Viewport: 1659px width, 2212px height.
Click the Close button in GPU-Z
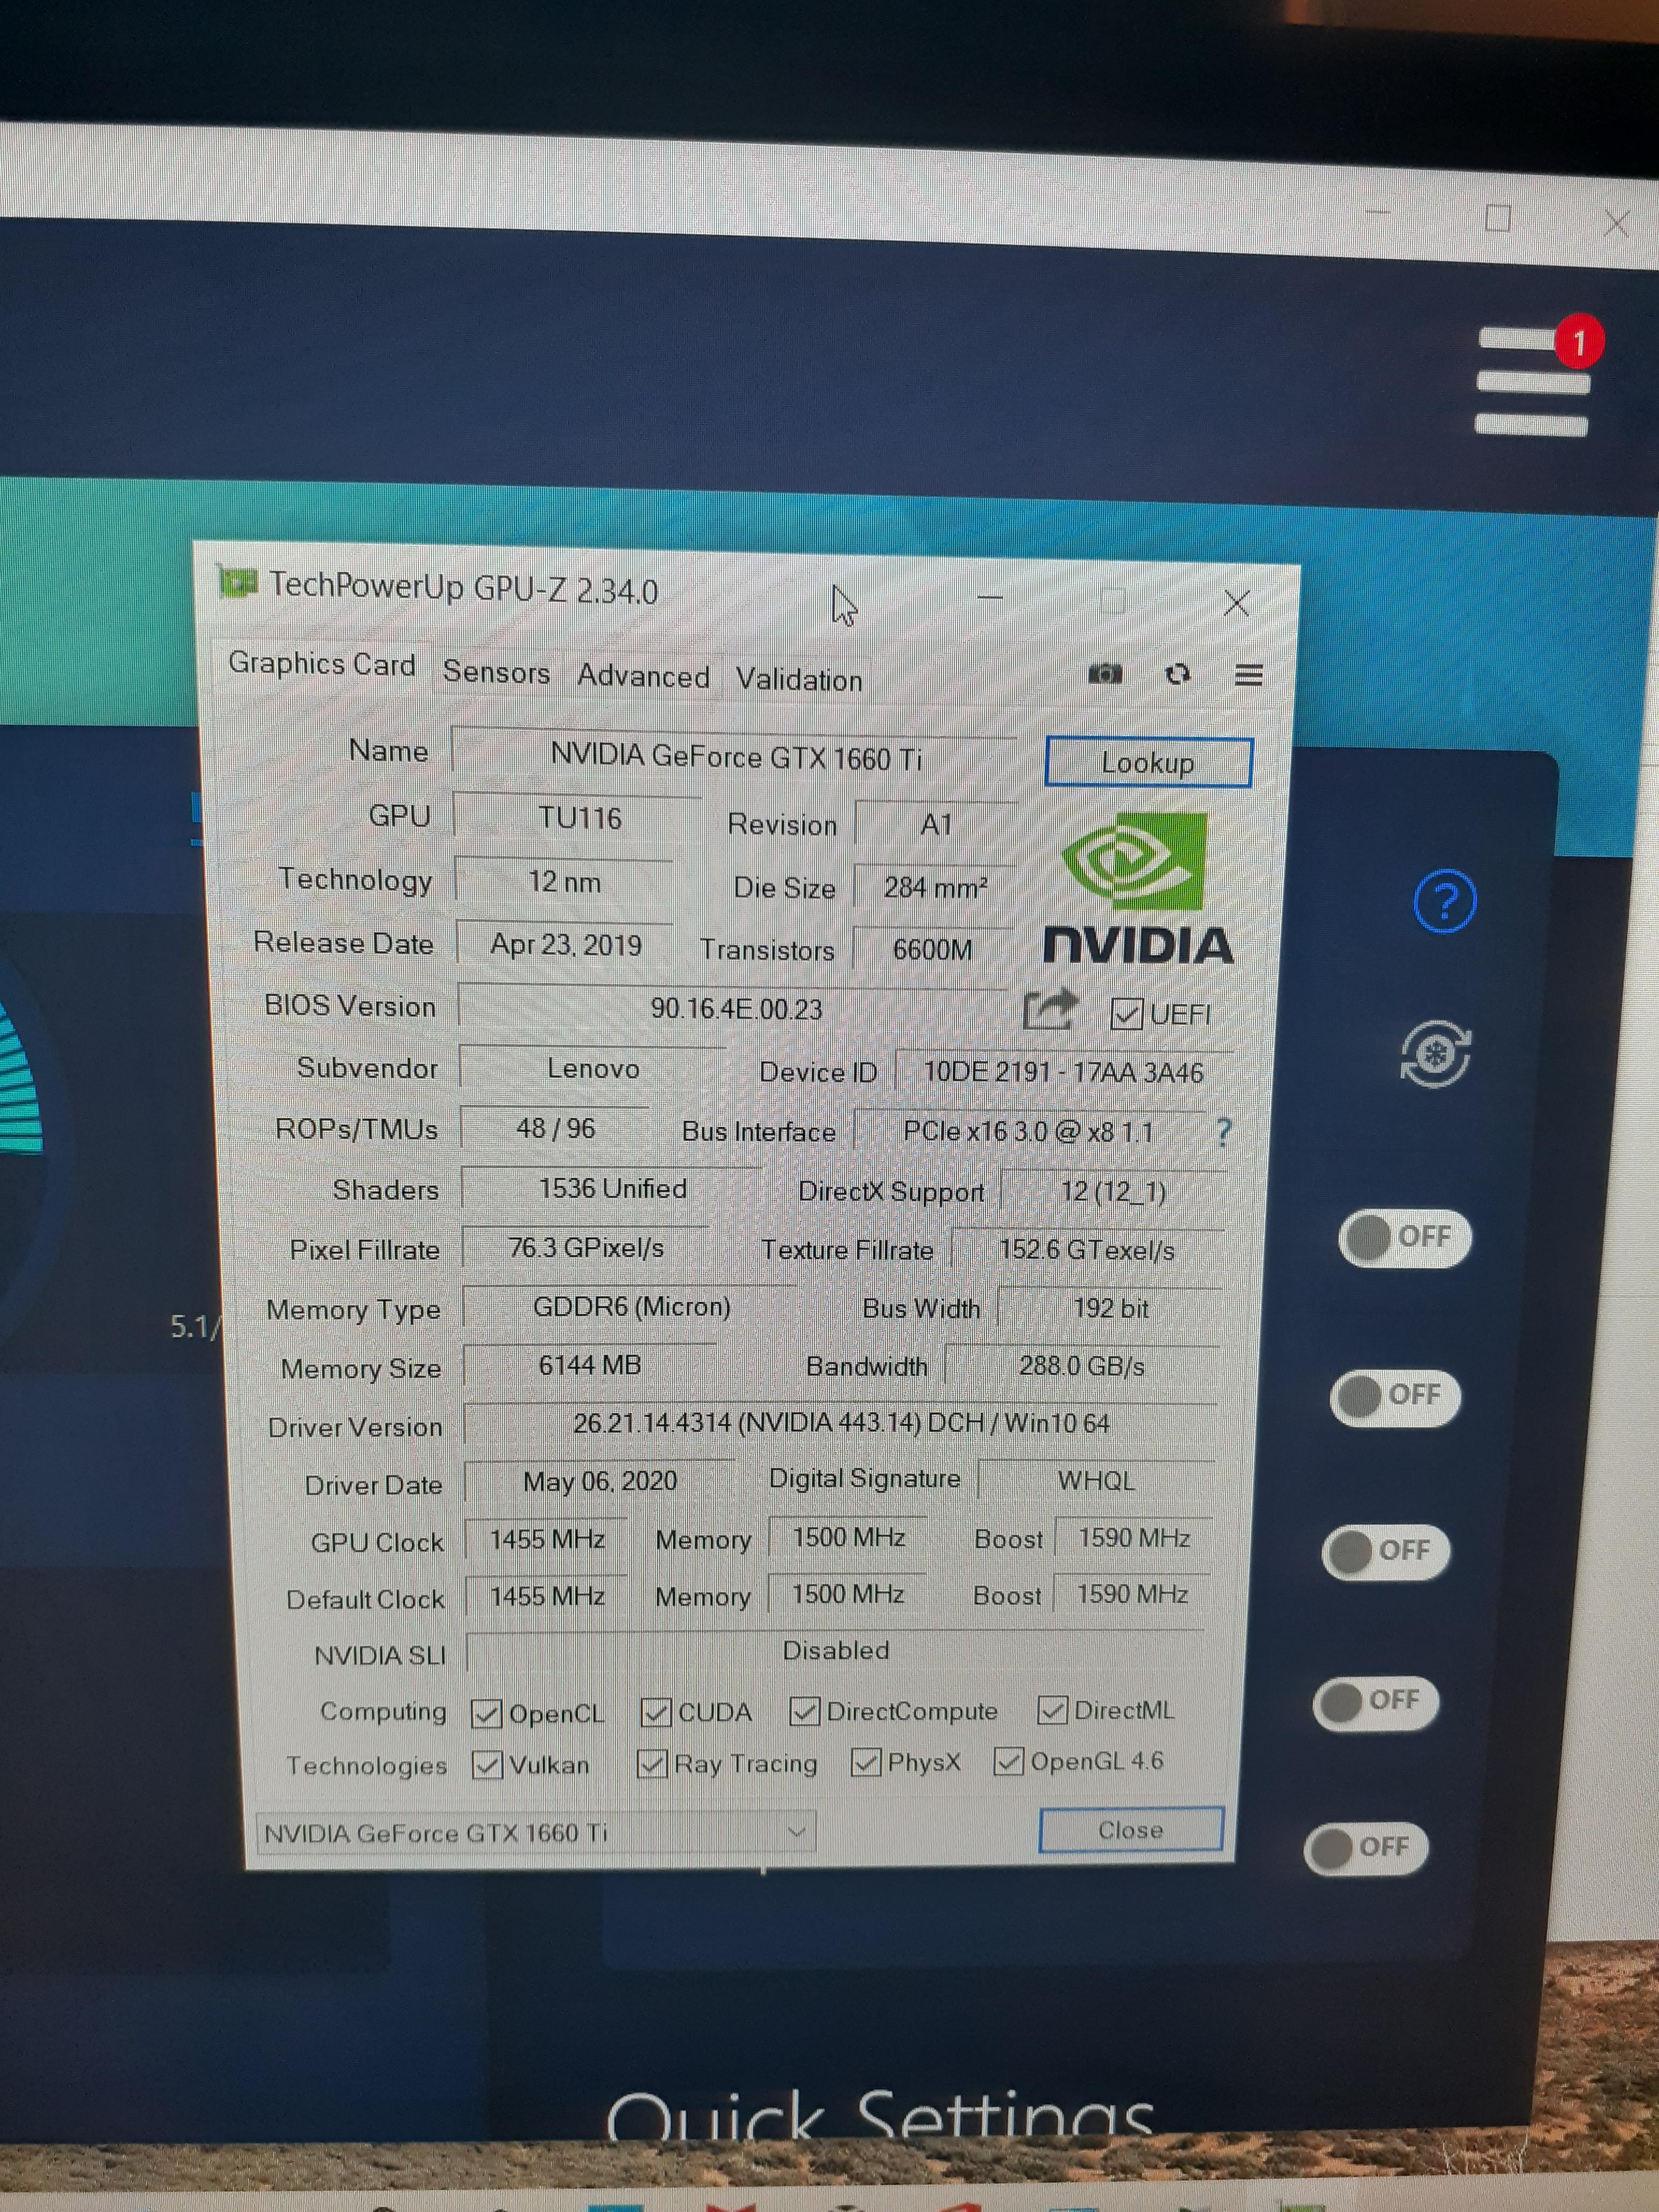coord(1131,1830)
